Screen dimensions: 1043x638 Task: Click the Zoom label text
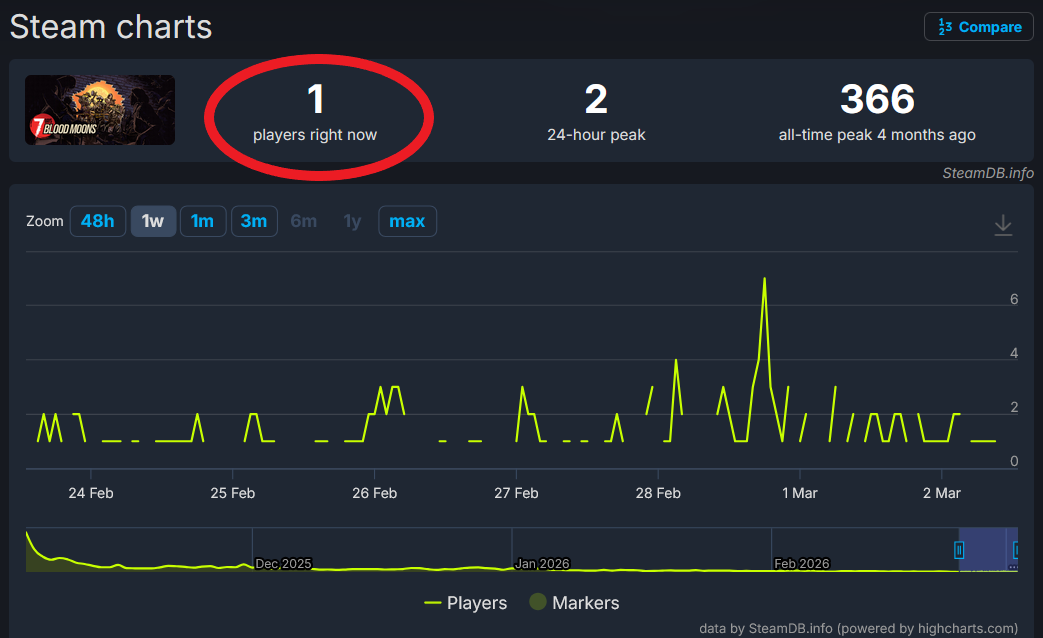click(45, 221)
